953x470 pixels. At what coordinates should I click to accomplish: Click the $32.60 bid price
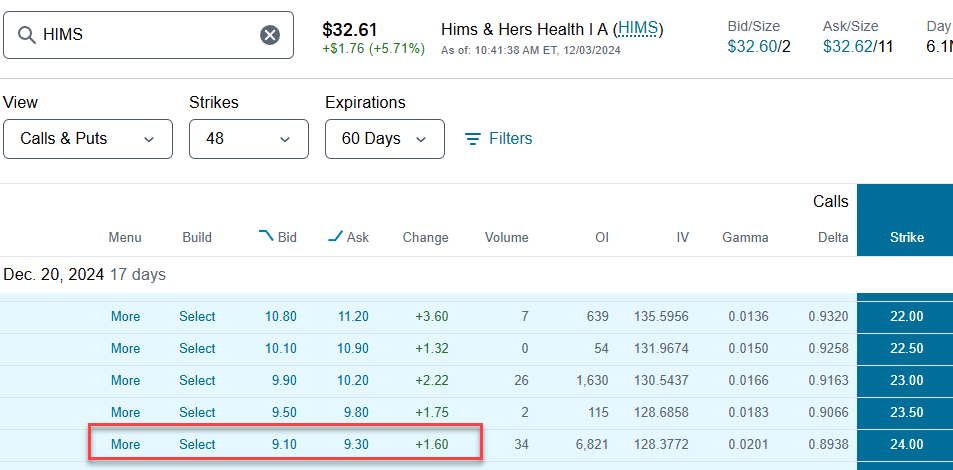pos(752,46)
